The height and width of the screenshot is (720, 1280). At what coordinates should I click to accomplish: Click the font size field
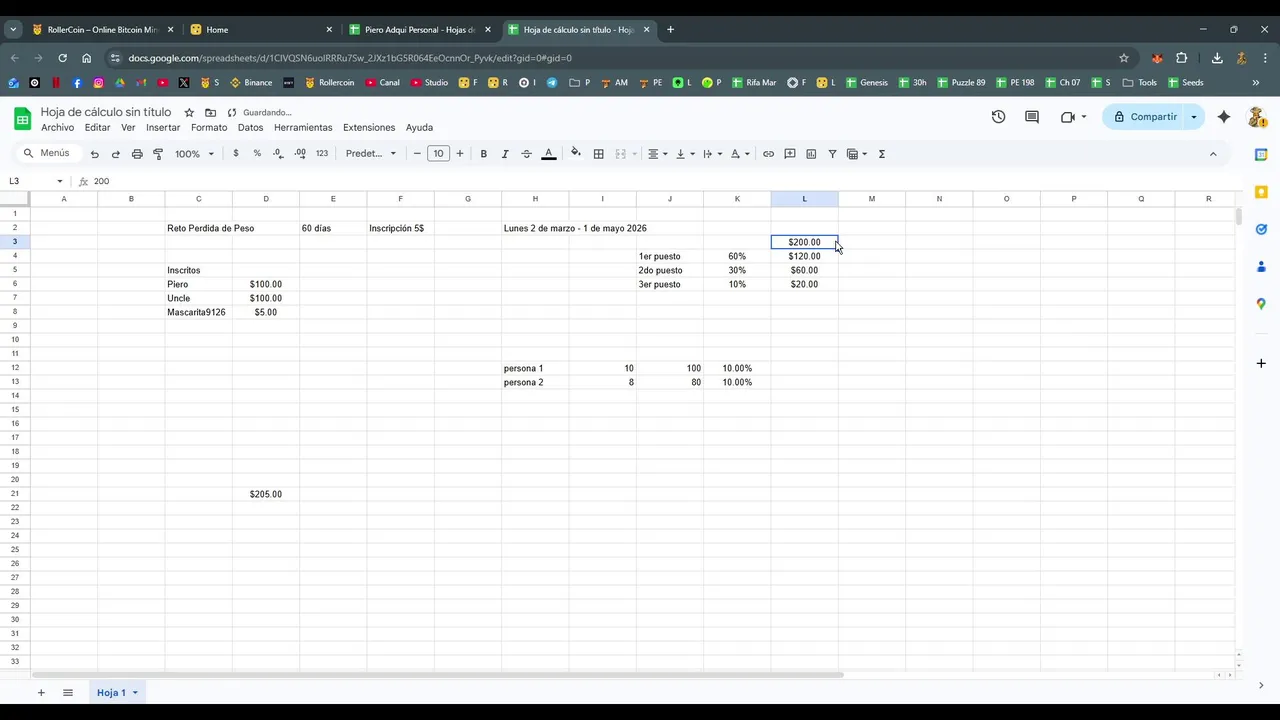(438, 154)
